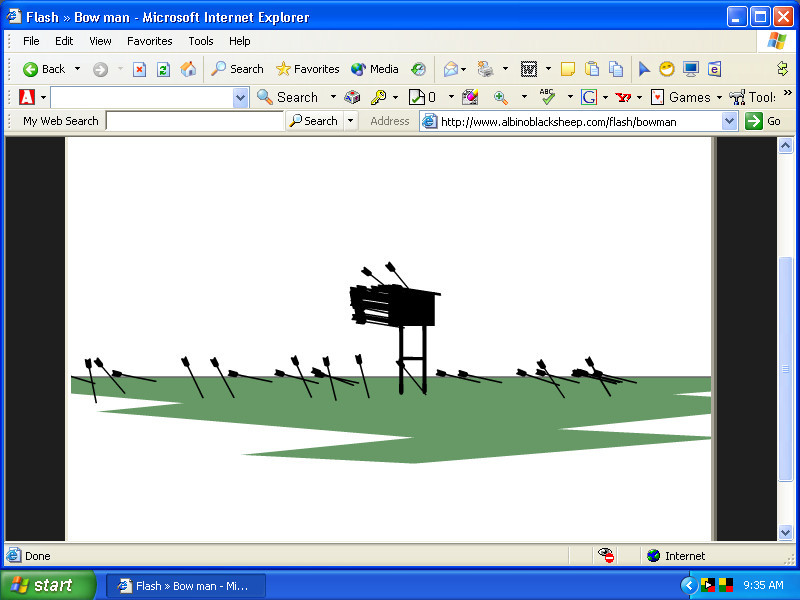Open the Tools menu in menu bar
Image resolution: width=800 pixels, height=600 pixels.
tap(201, 41)
